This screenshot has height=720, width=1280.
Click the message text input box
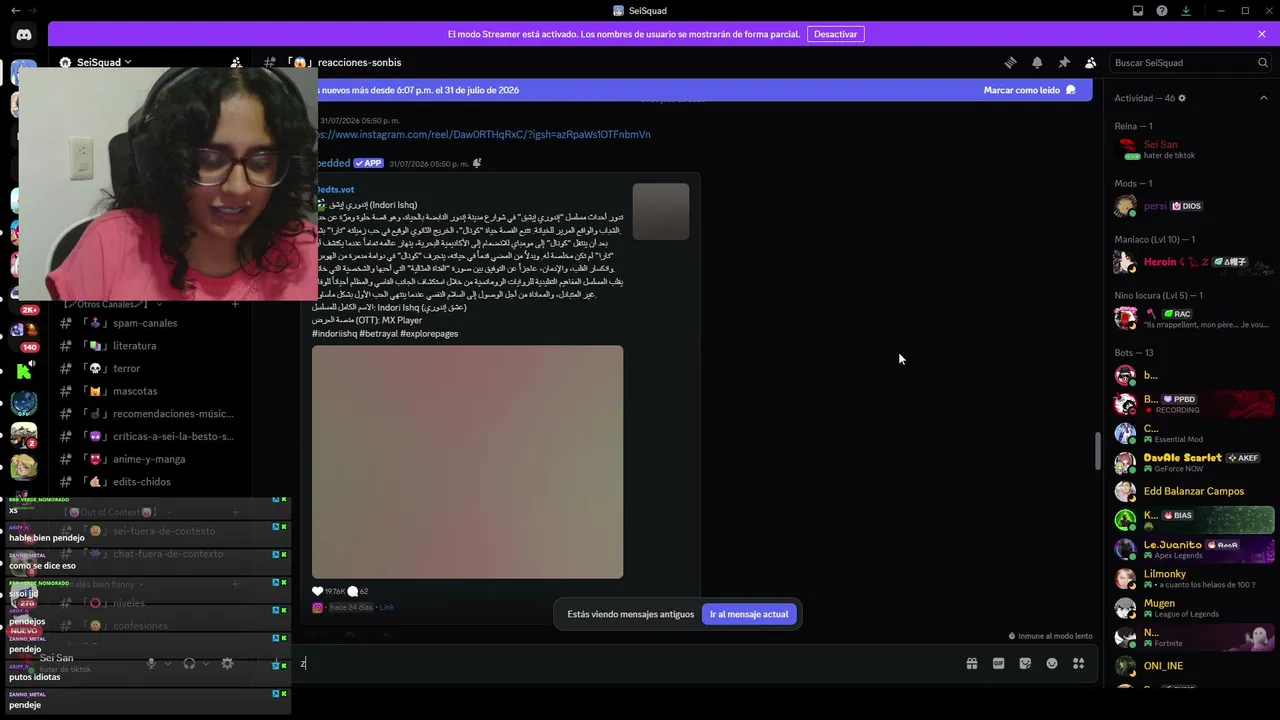pyautogui.click(x=630, y=663)
